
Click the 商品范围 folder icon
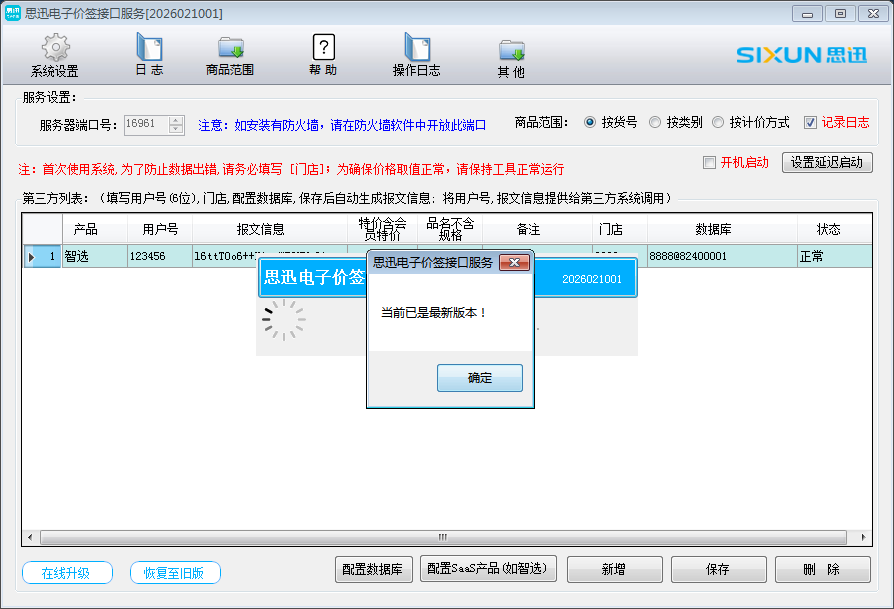point(231,48)
